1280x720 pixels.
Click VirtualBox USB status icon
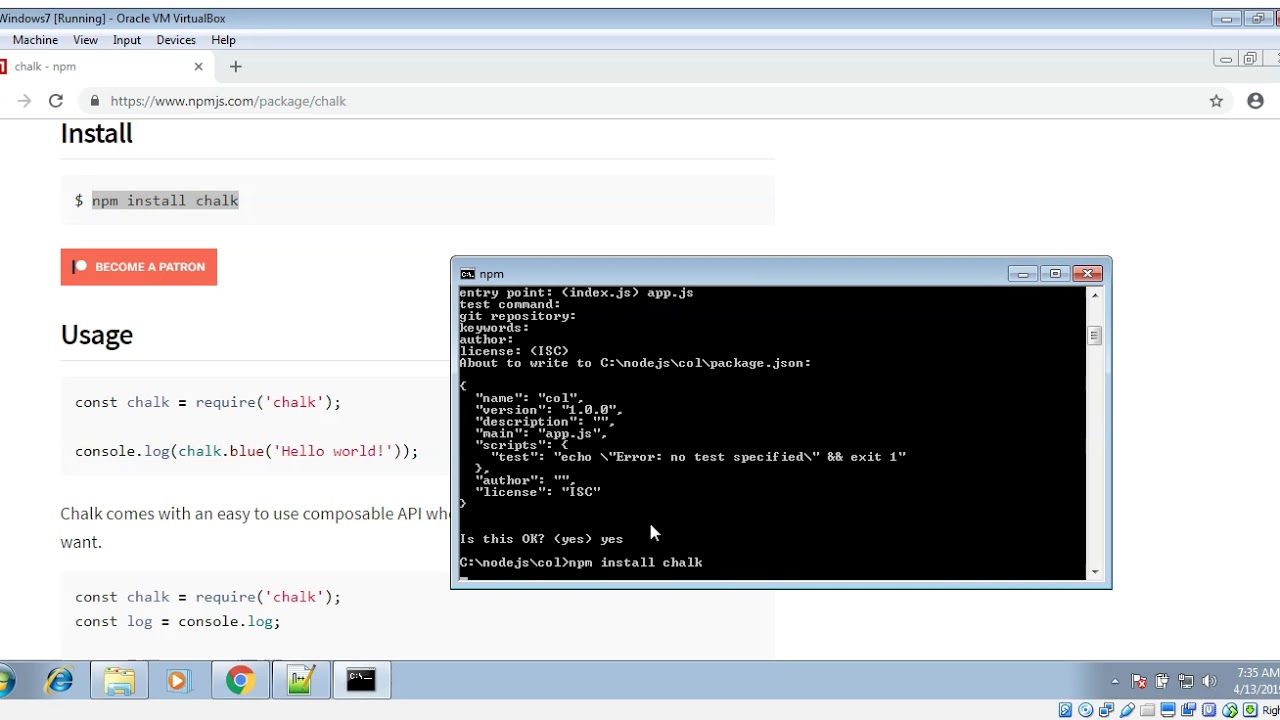[1127, 710]
